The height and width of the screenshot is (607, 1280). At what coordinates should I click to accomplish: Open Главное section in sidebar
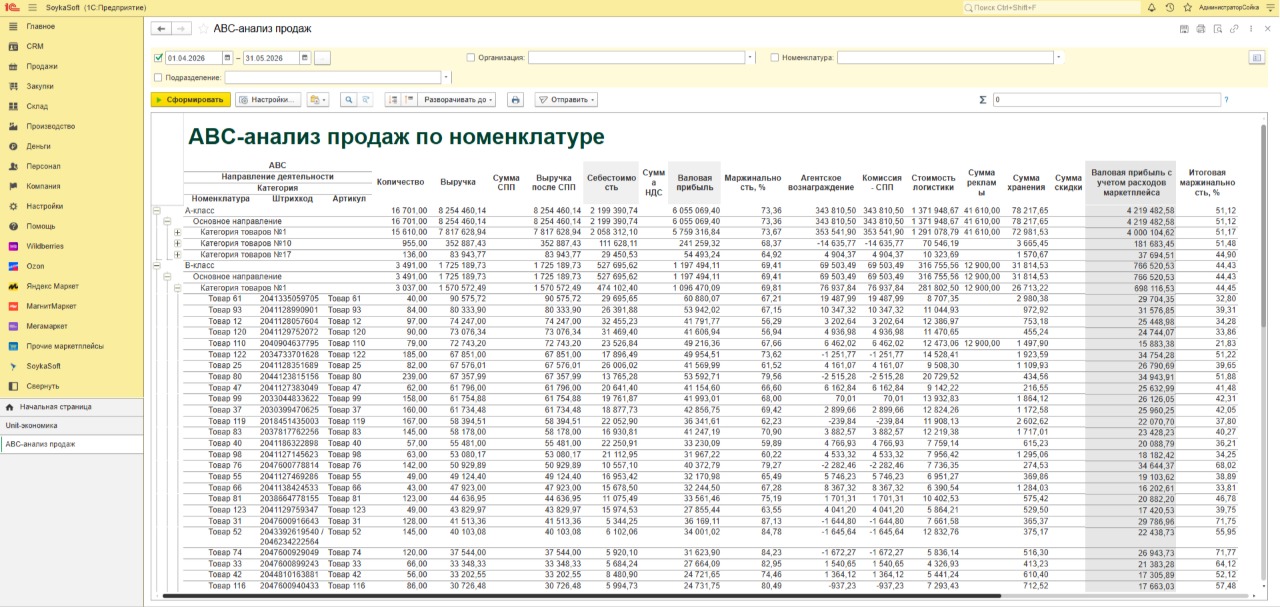pyautogui.click(x=41, y=26)
